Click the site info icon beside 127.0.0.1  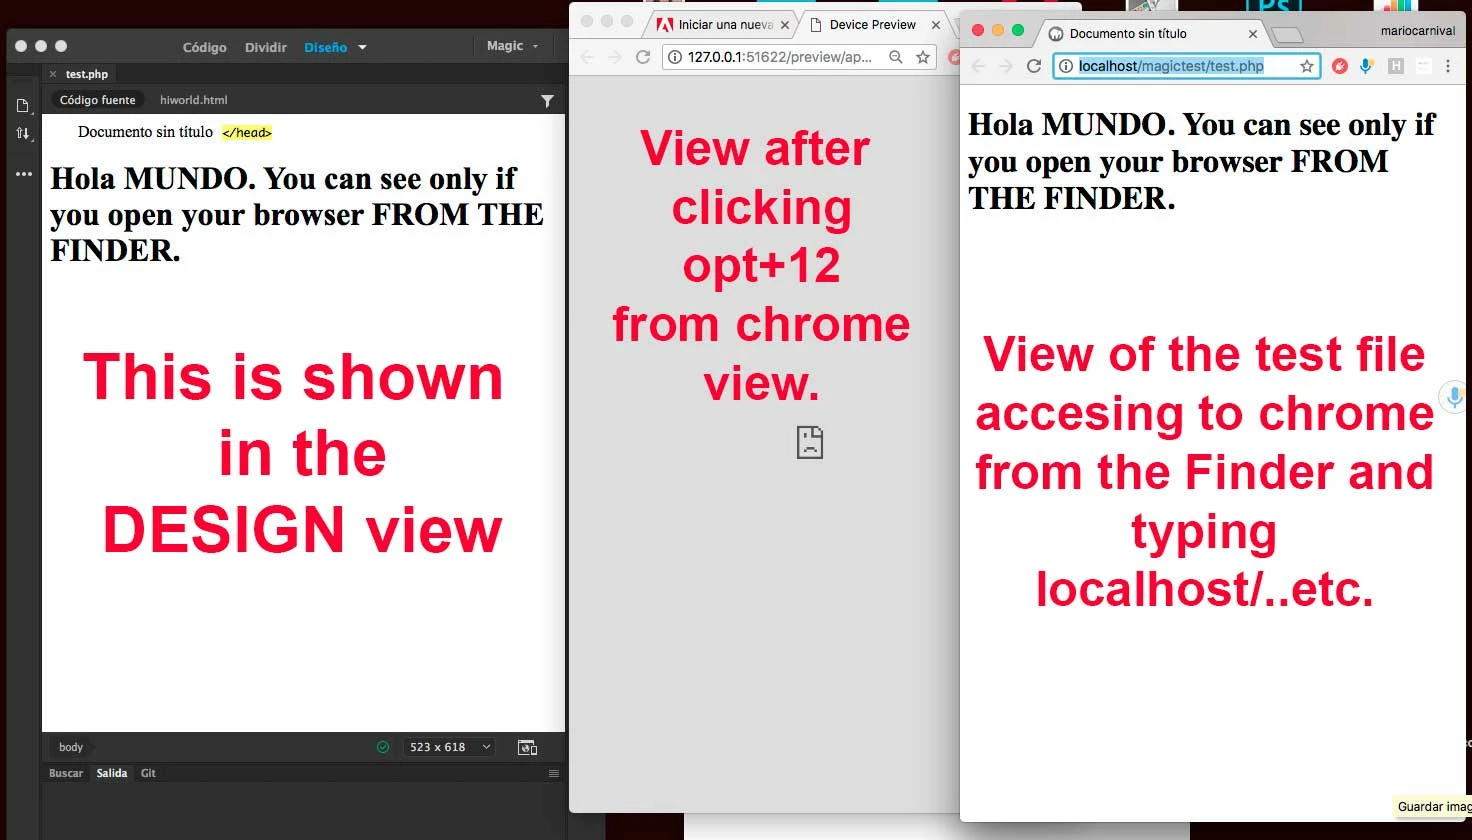[675, 57]
